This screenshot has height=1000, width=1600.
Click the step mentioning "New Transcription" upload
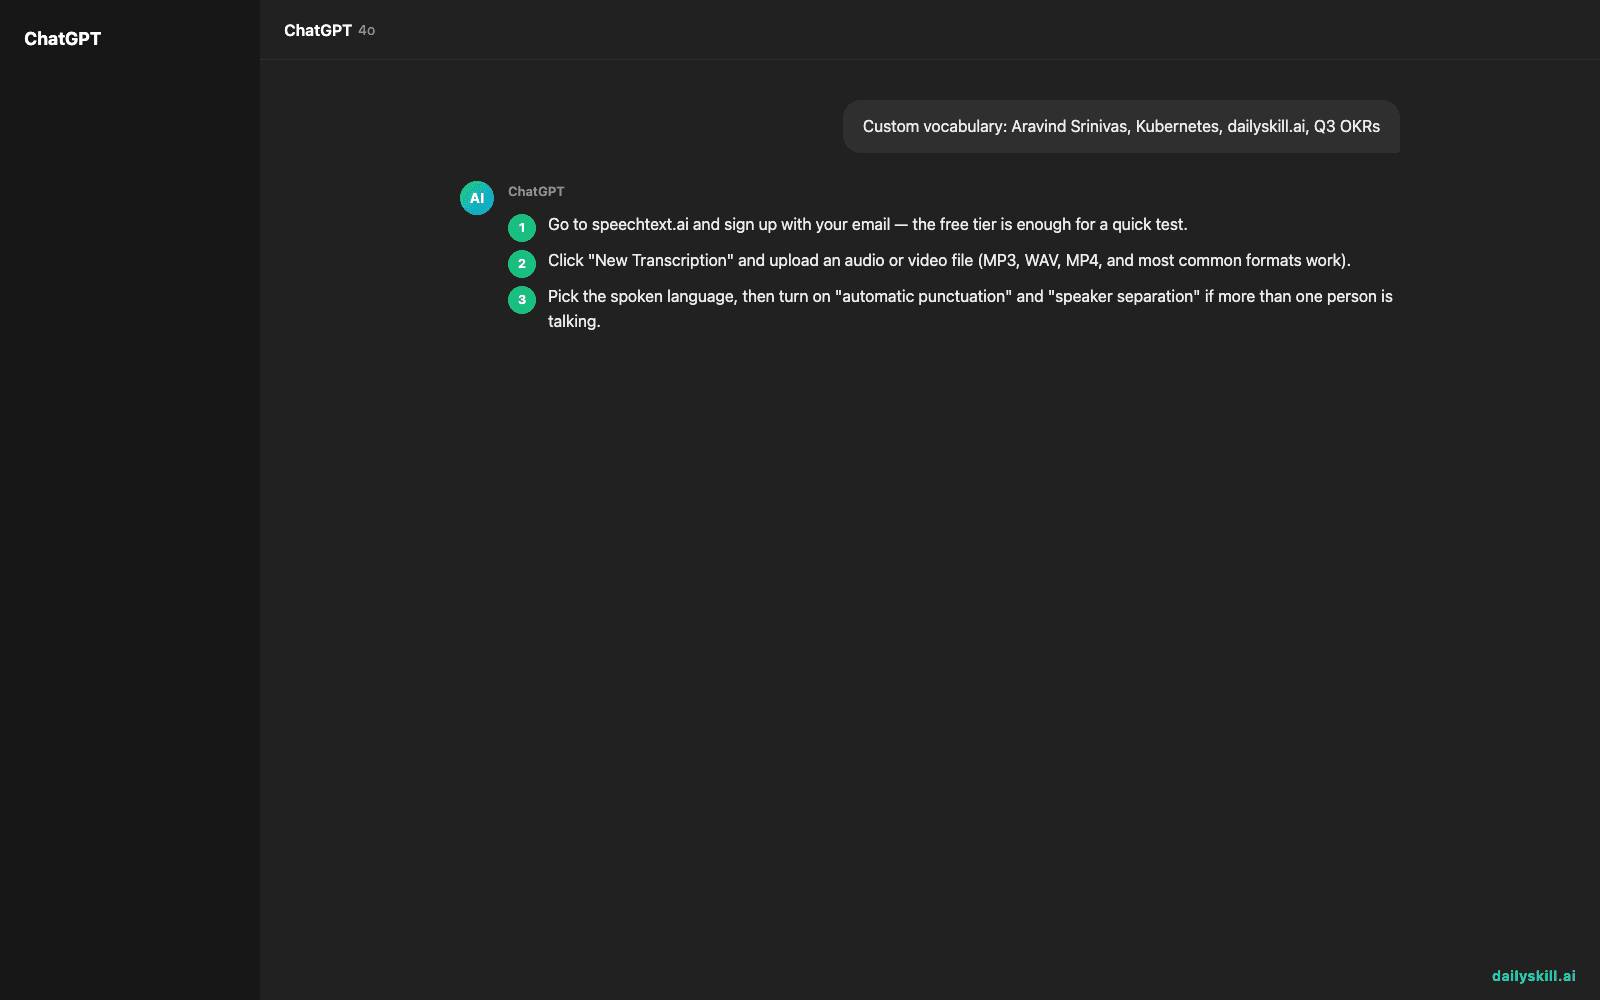coord(949,260)
